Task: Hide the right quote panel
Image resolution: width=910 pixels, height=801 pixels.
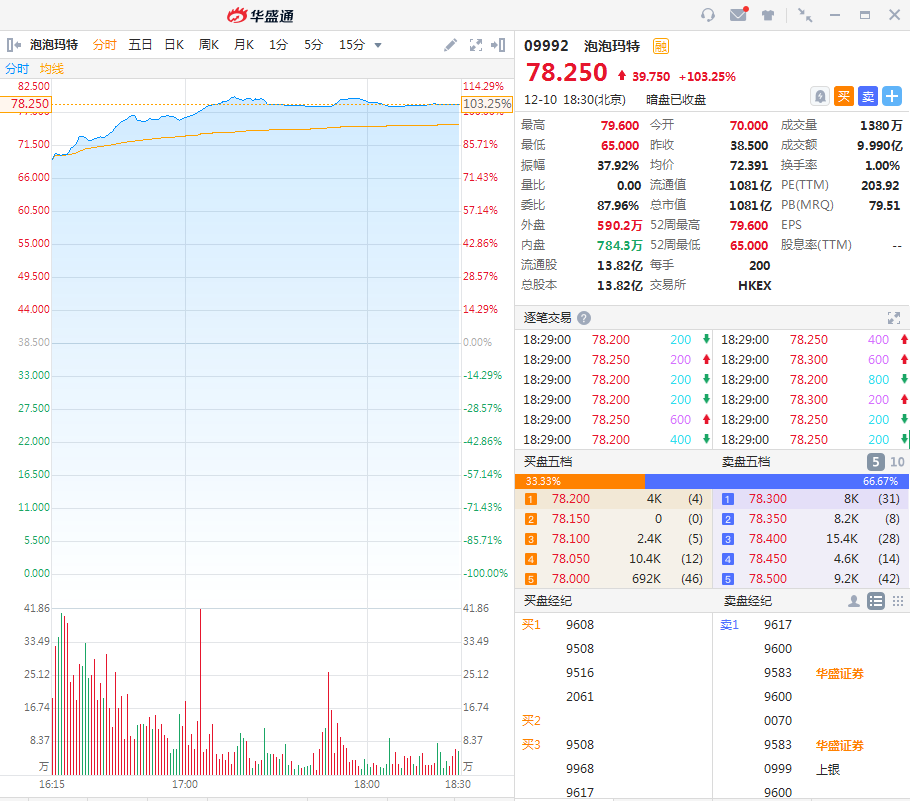Action: coord(498,45)
